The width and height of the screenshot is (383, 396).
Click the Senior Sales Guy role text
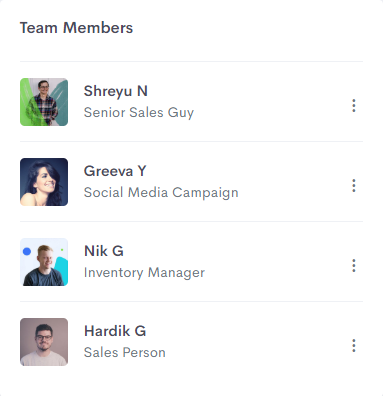(x=139, y=113)
